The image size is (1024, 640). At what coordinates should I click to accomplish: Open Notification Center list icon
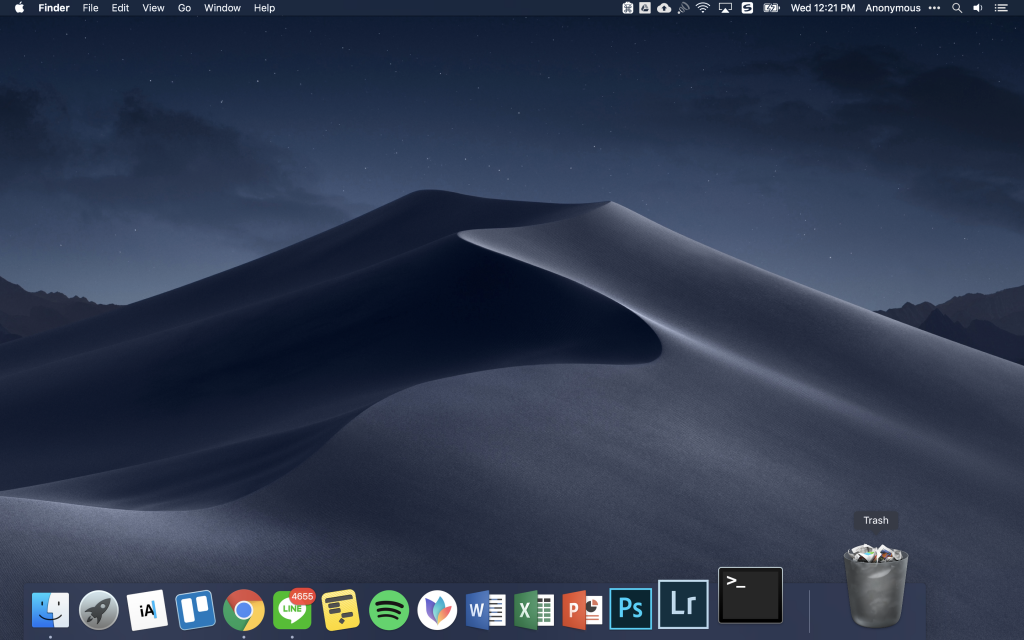[x=1000, y=8]
